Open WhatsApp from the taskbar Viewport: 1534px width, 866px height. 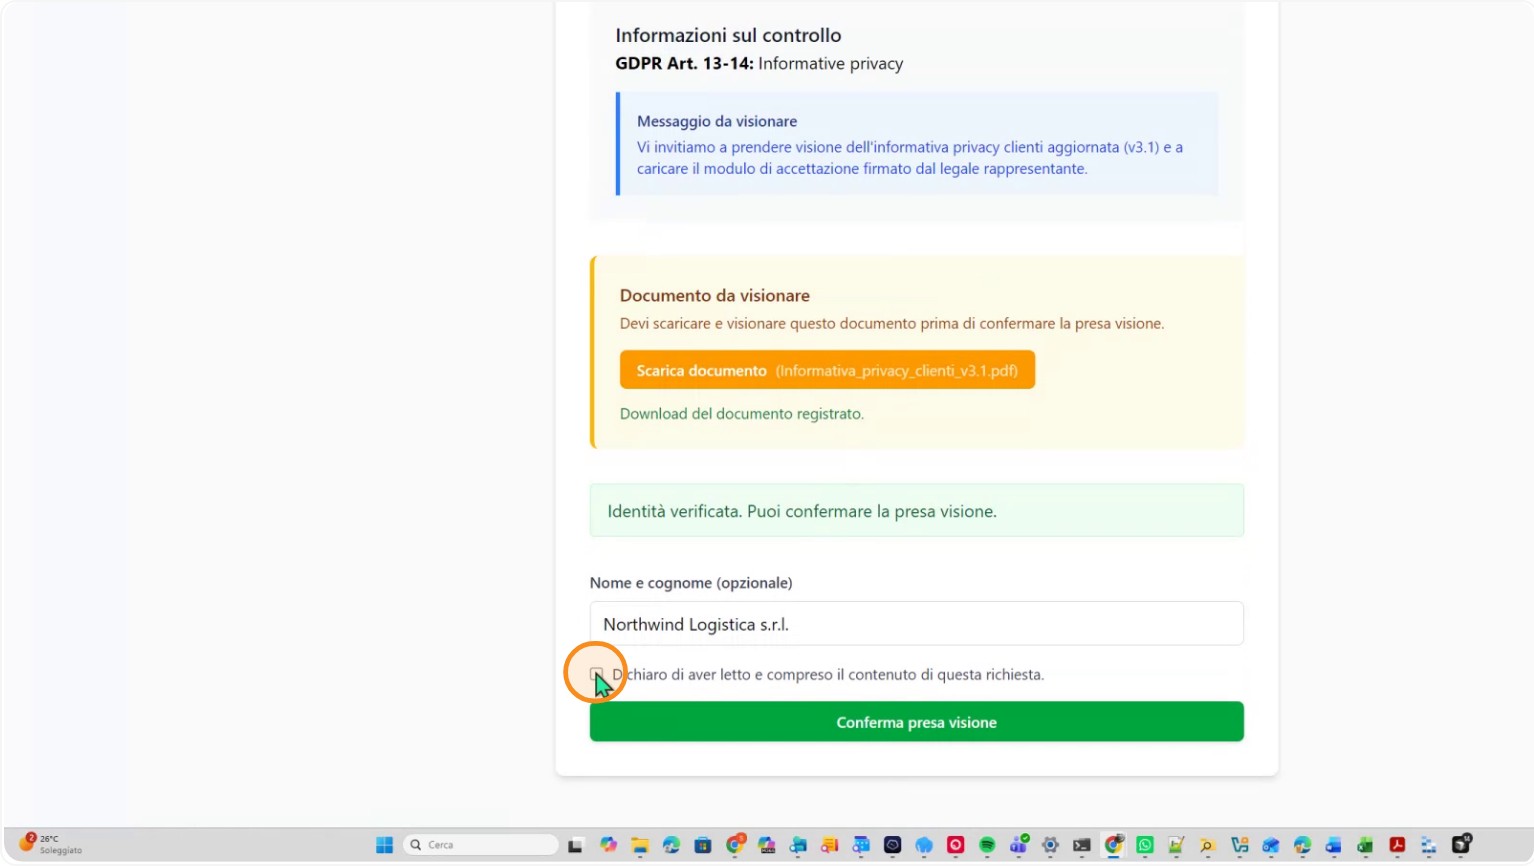[1145, 845]
